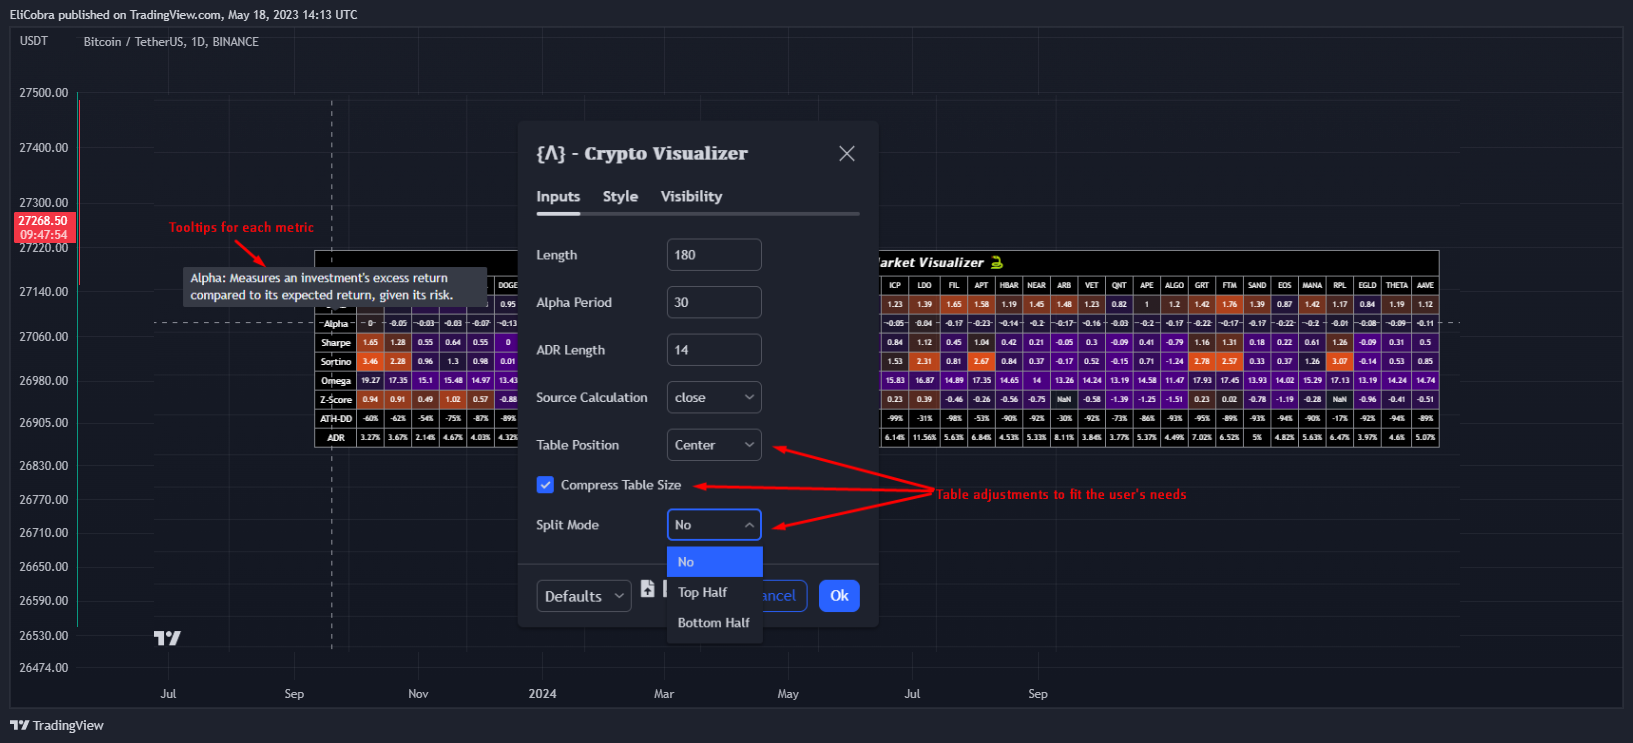Click the ICP column header
Screen dimensions: 1633x743
click(895, 286)
